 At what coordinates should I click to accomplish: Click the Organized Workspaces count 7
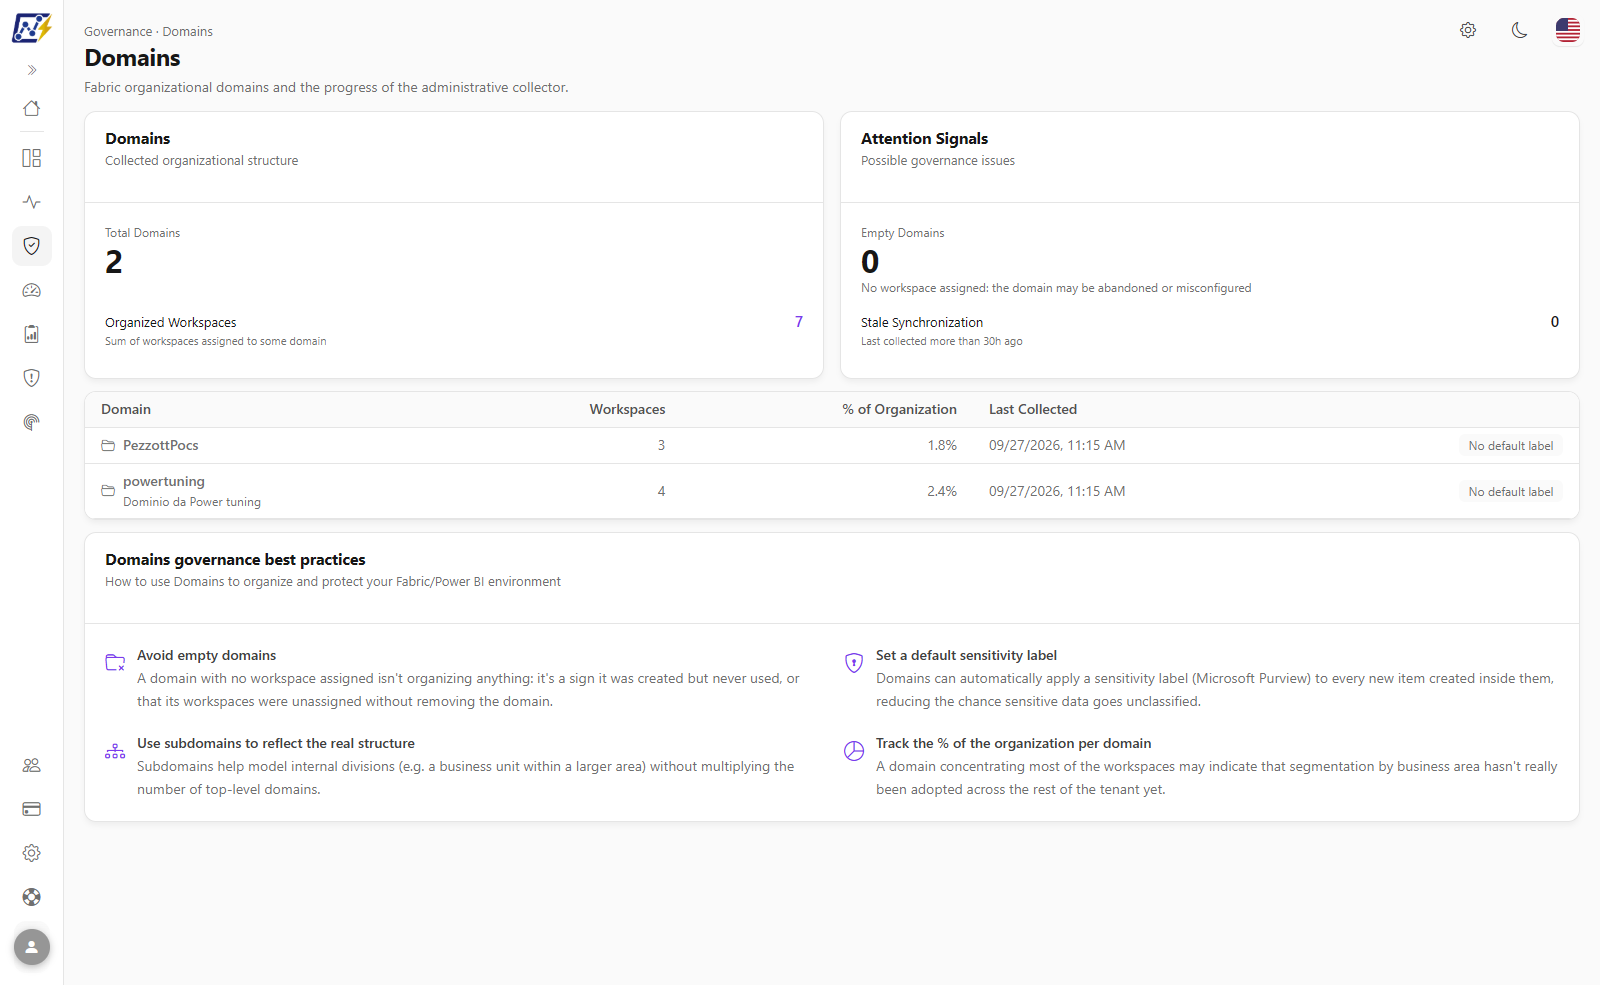[x=799, y=322]
